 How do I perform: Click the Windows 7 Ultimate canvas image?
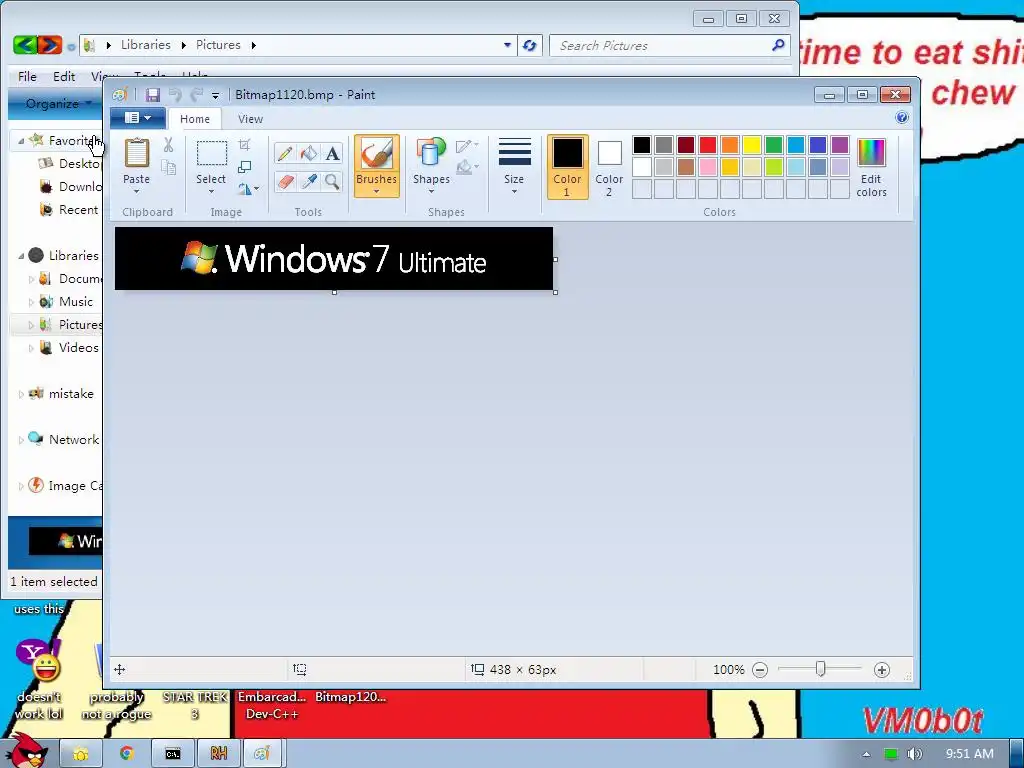pos(334,259)
